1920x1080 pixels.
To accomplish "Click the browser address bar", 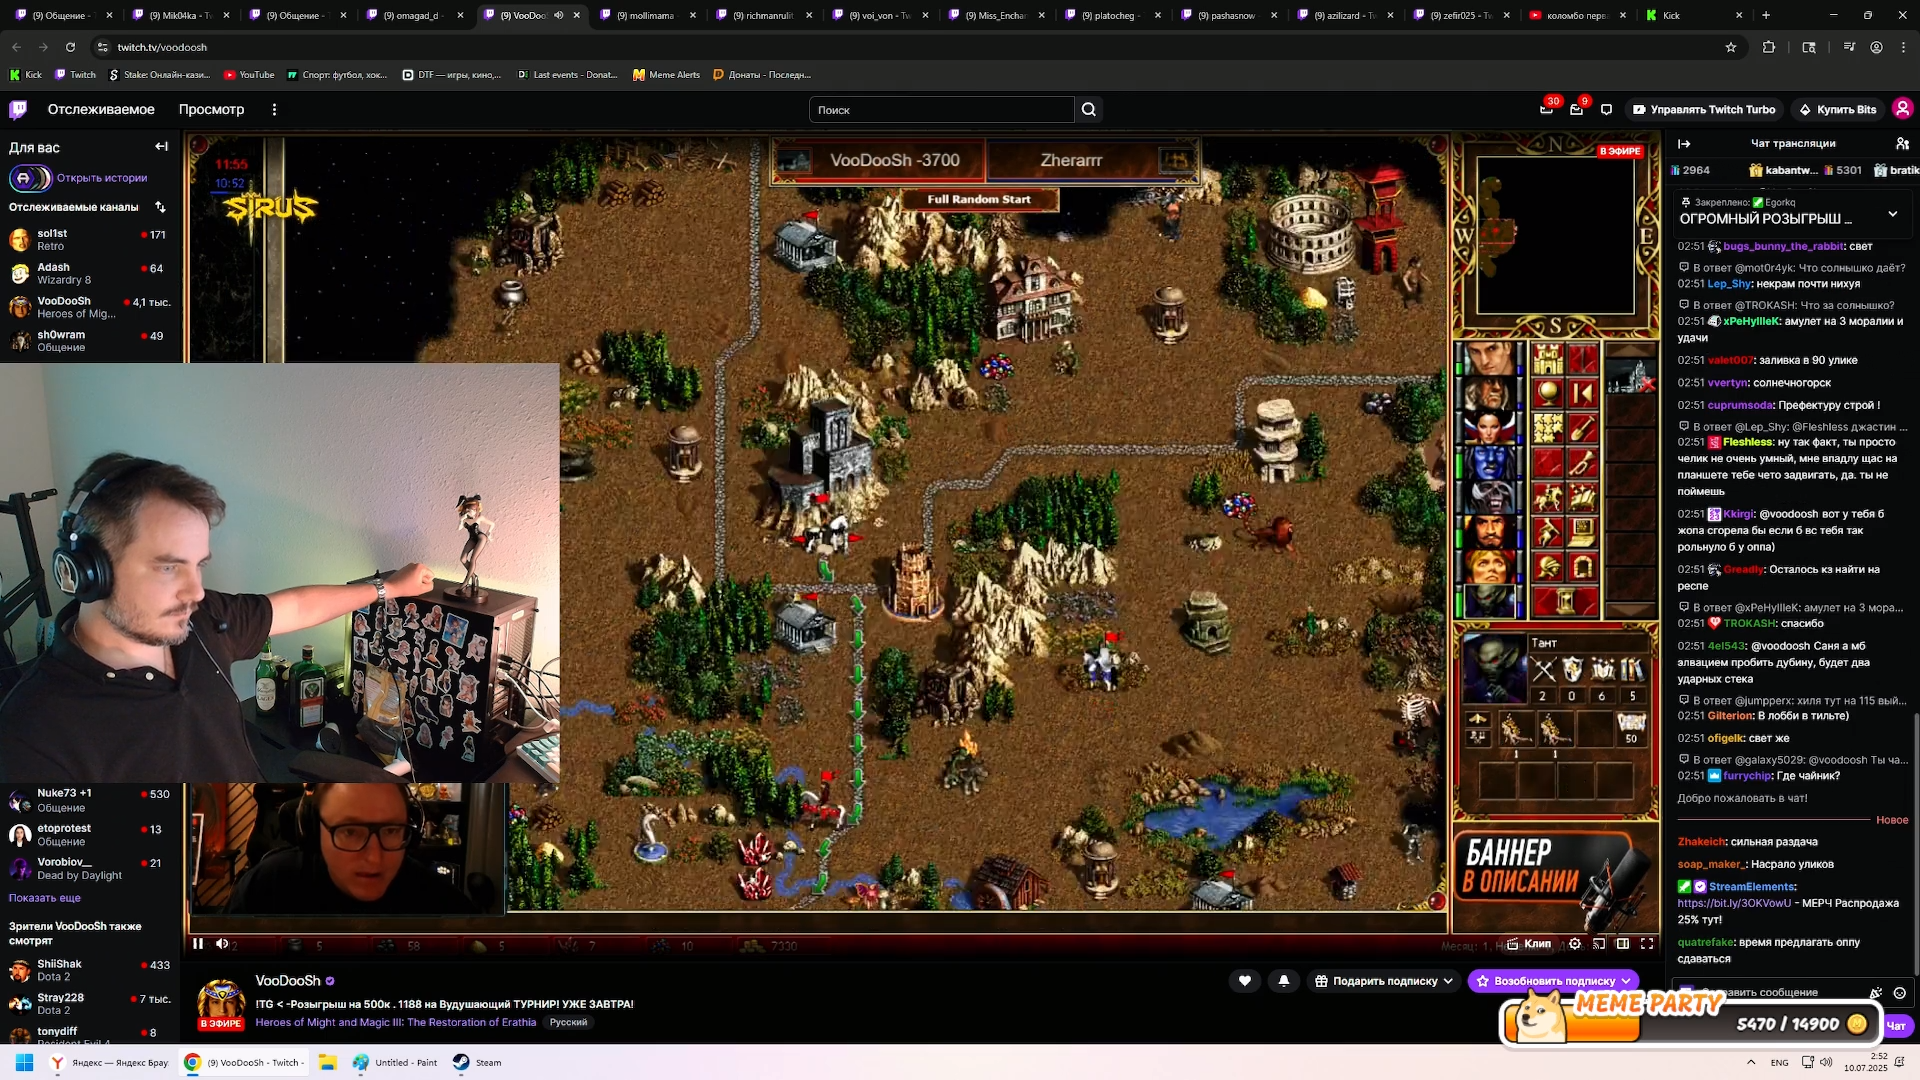I will (900, 47).
